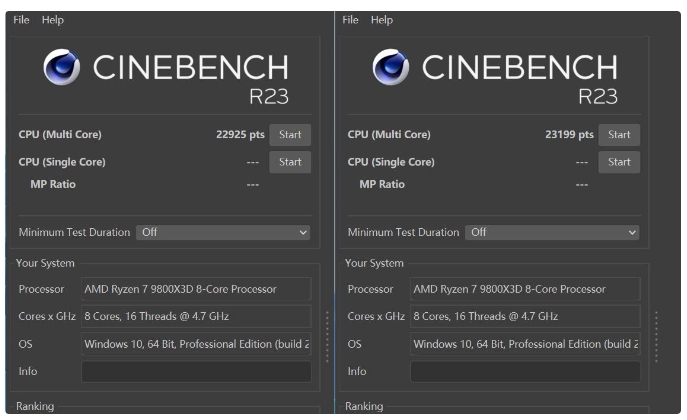
Task: Select the Processor field in left window
Action: pyautogui.click(x=196, y=289)
